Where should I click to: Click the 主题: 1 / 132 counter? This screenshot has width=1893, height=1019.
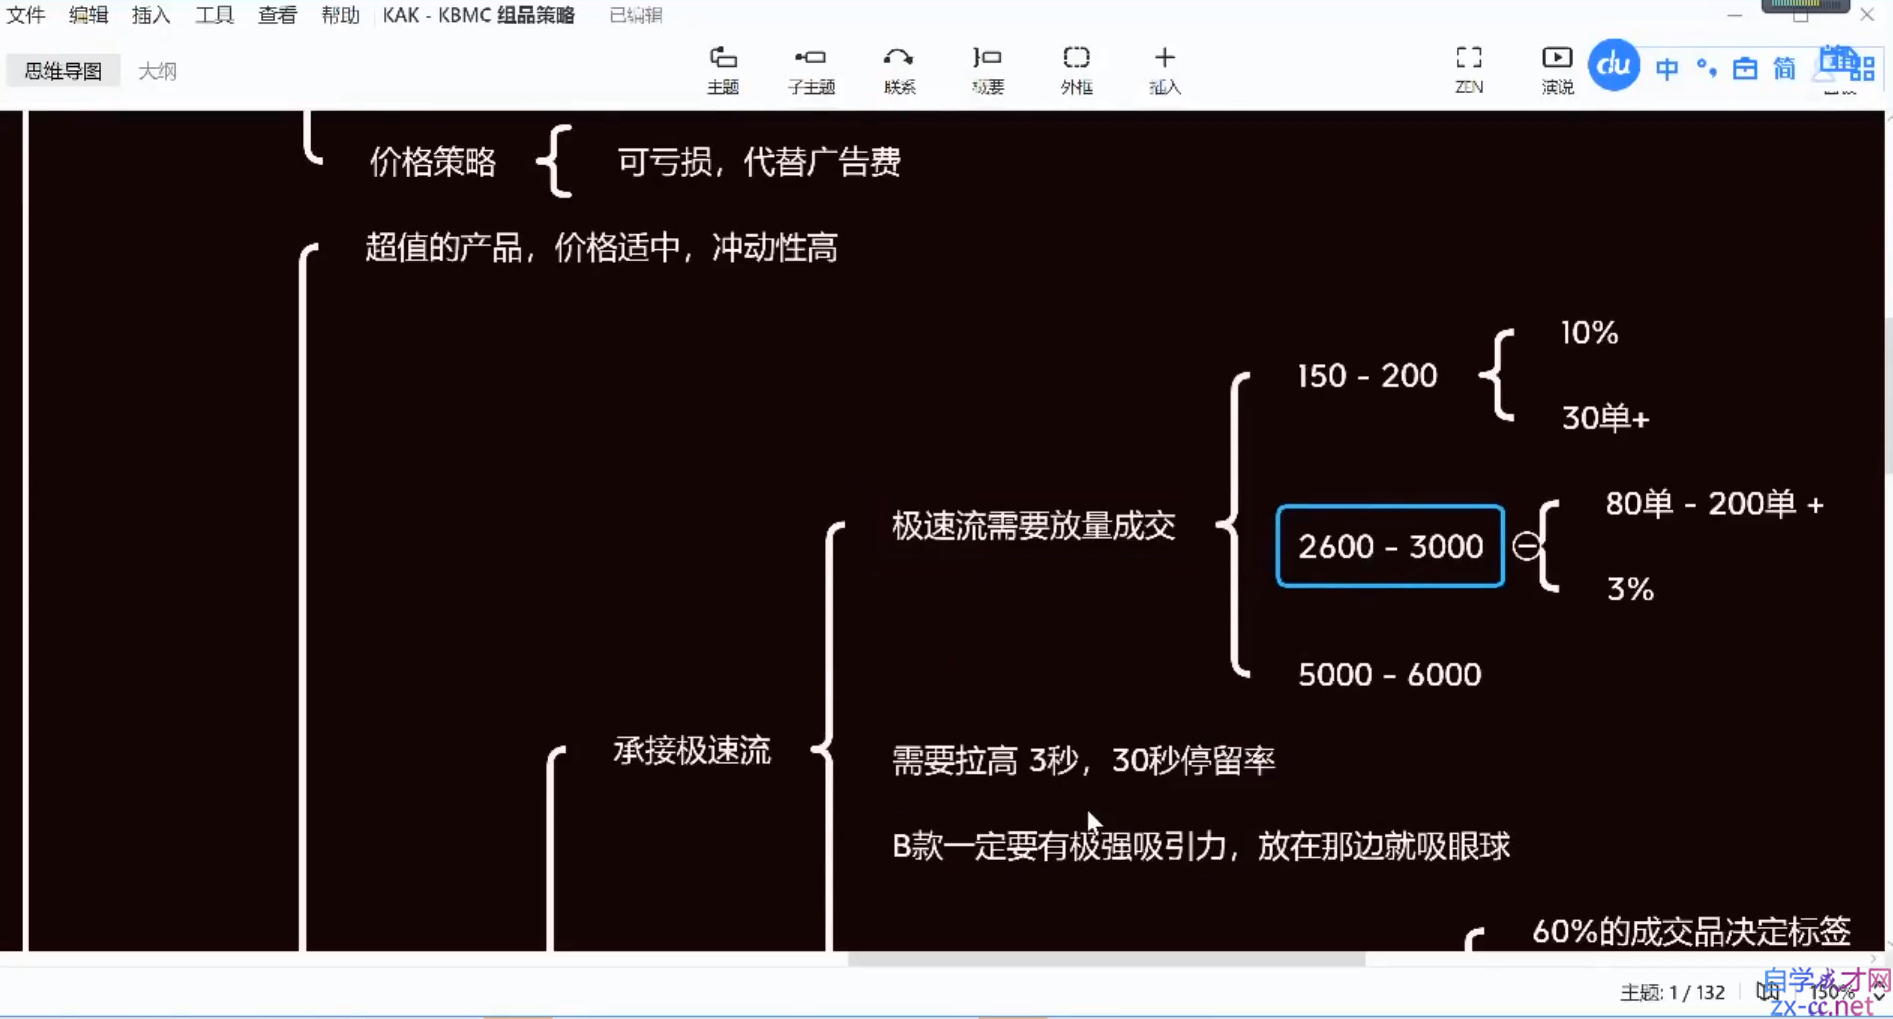pyautogui.click(x=1672, y=992)
